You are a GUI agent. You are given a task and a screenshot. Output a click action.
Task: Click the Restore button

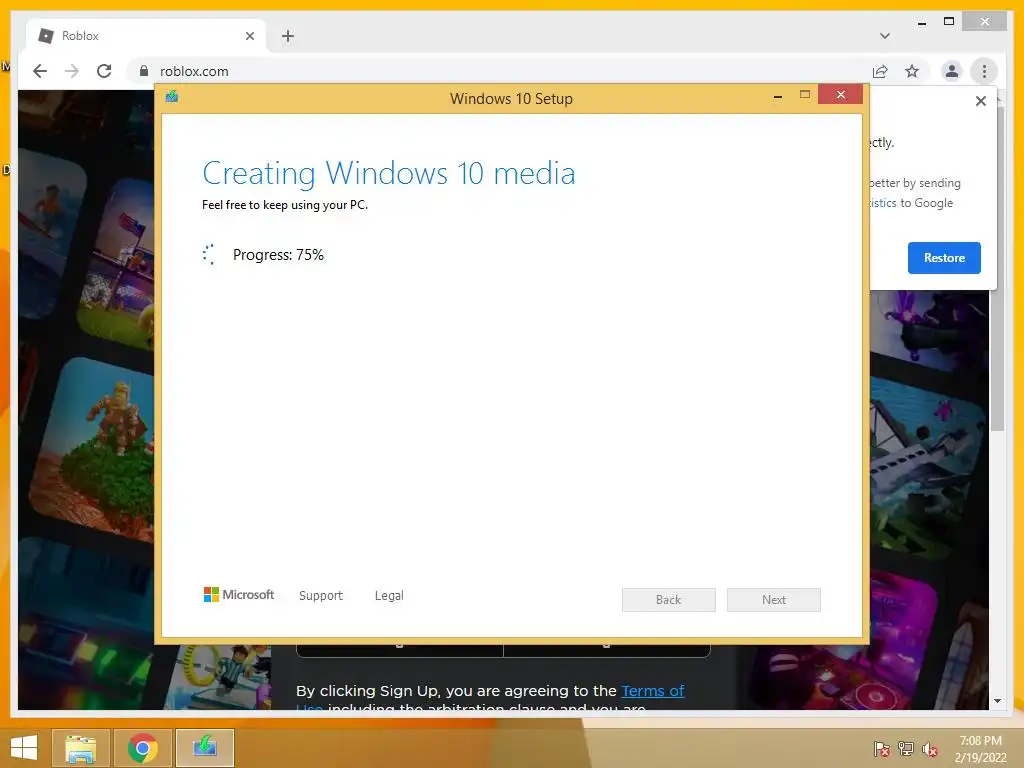point(944,258)
